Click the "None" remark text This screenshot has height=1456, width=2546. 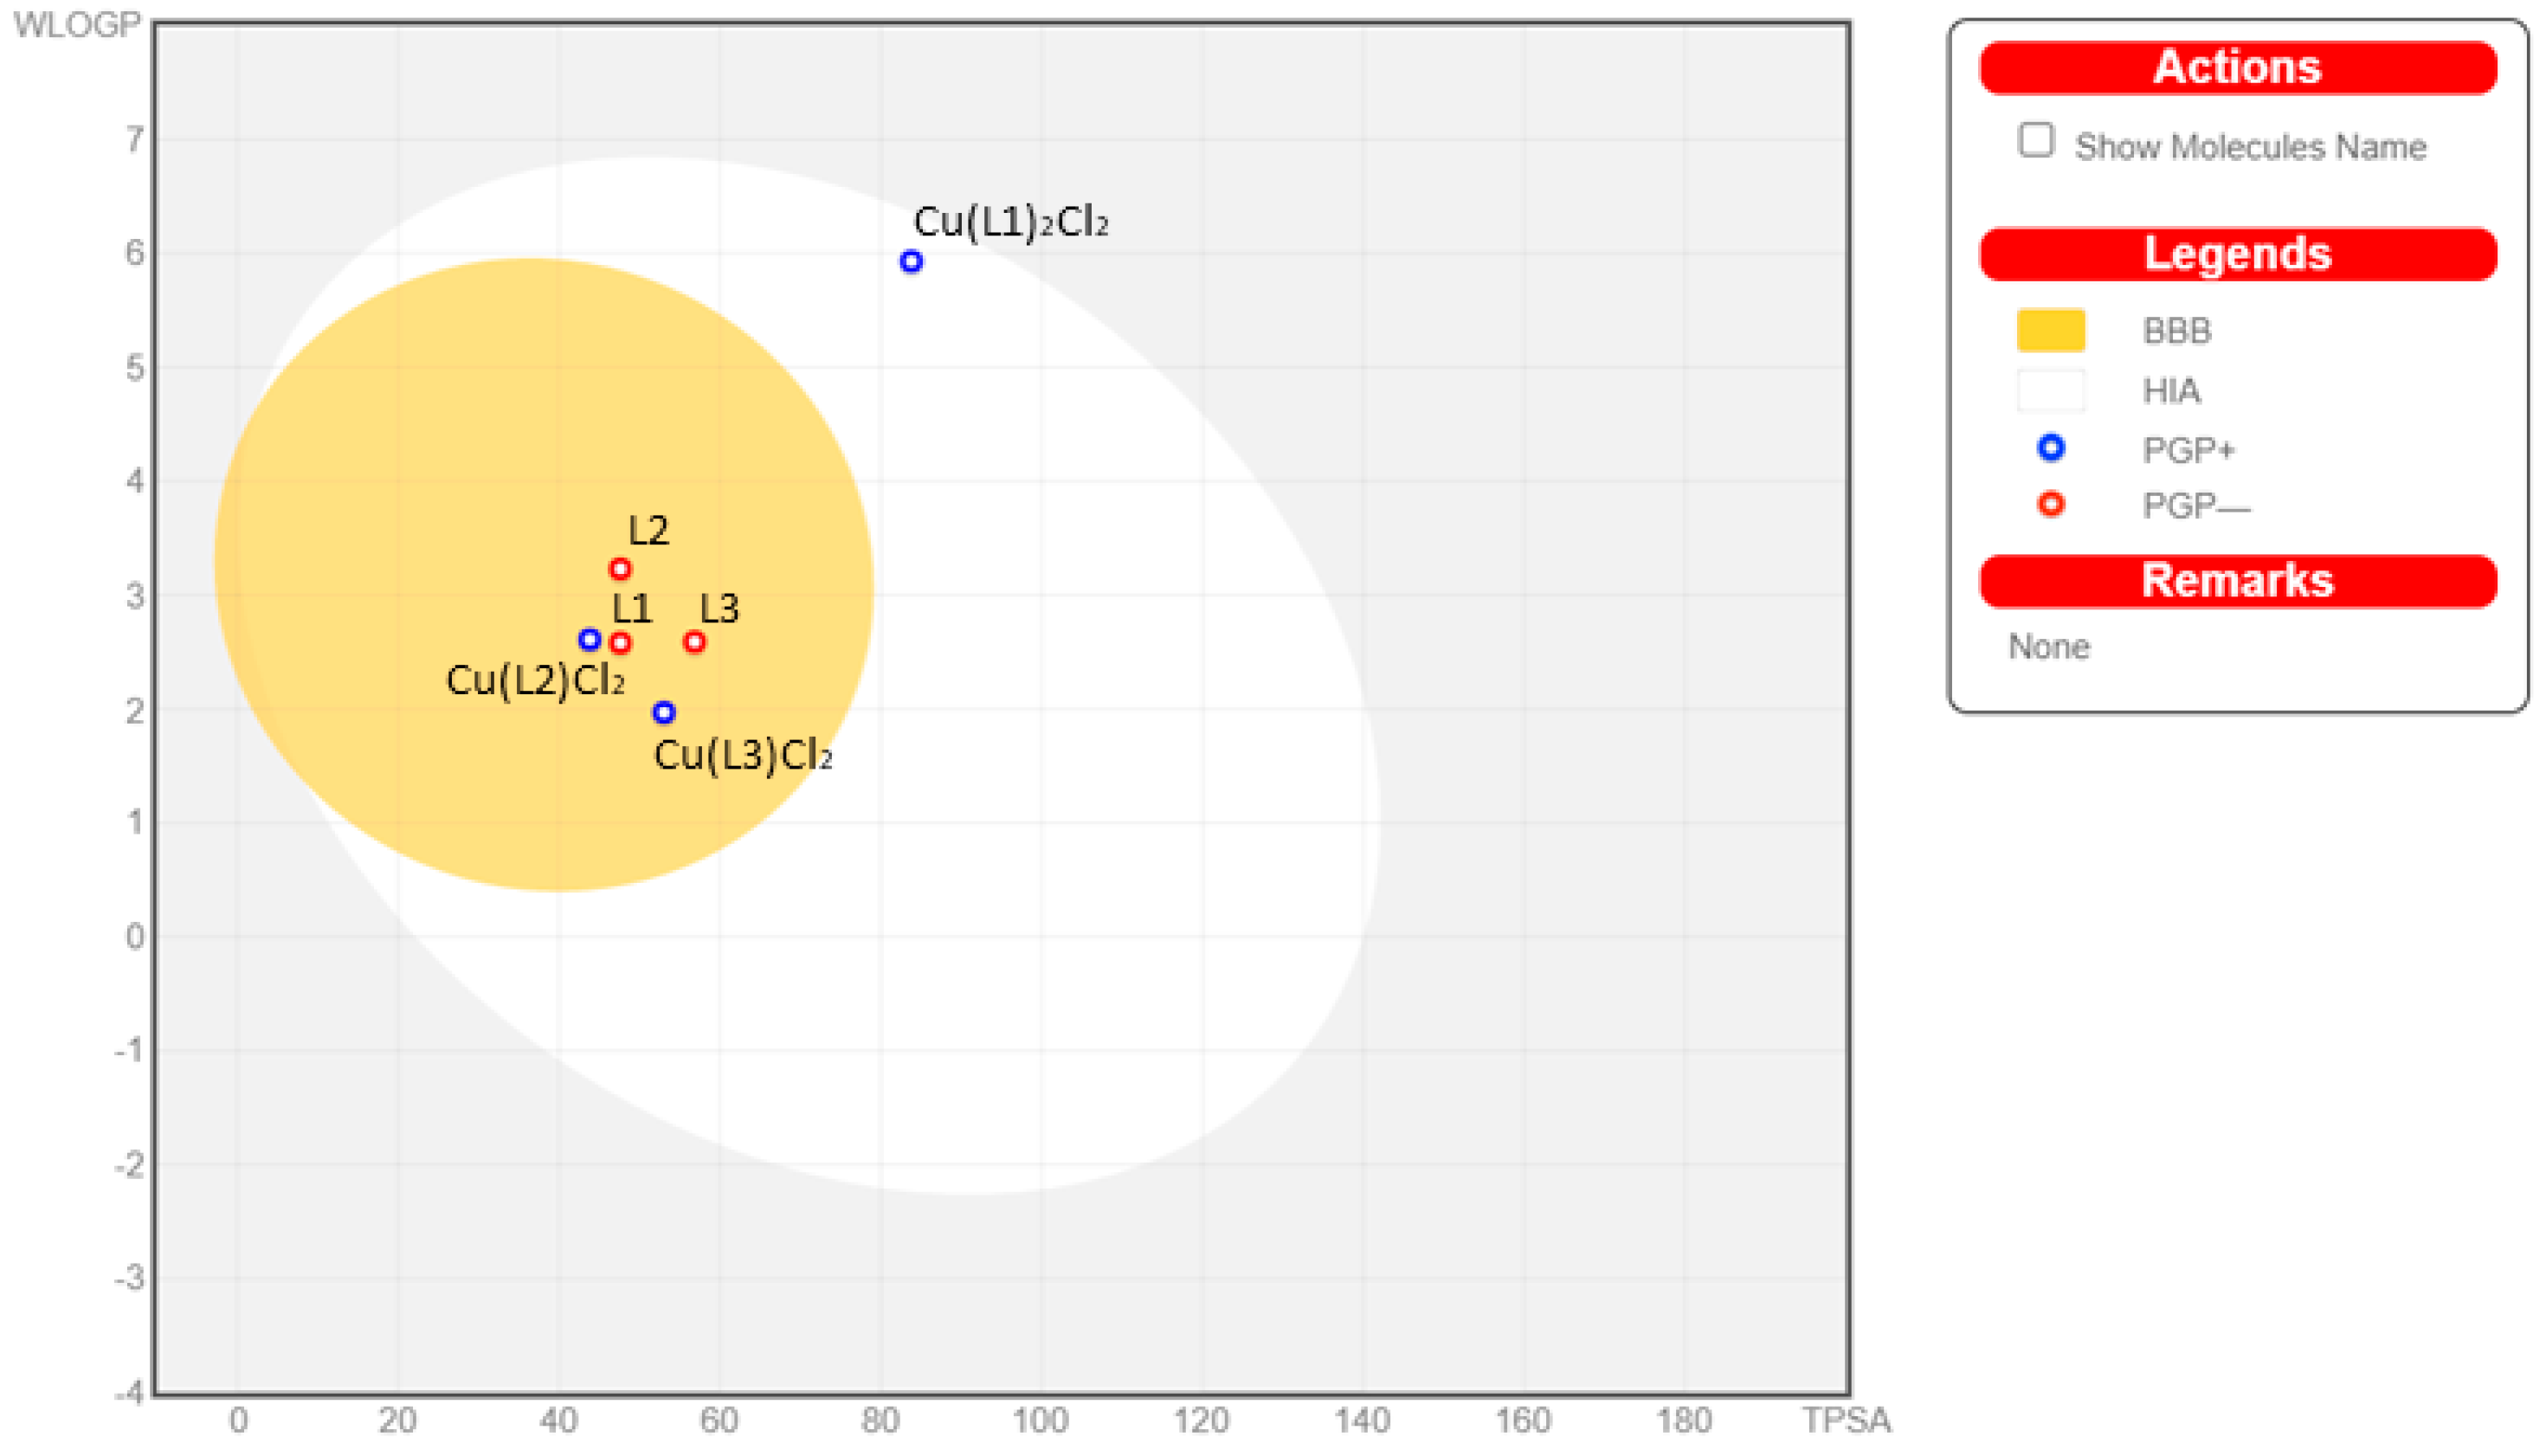click(x=2049, y=647)
